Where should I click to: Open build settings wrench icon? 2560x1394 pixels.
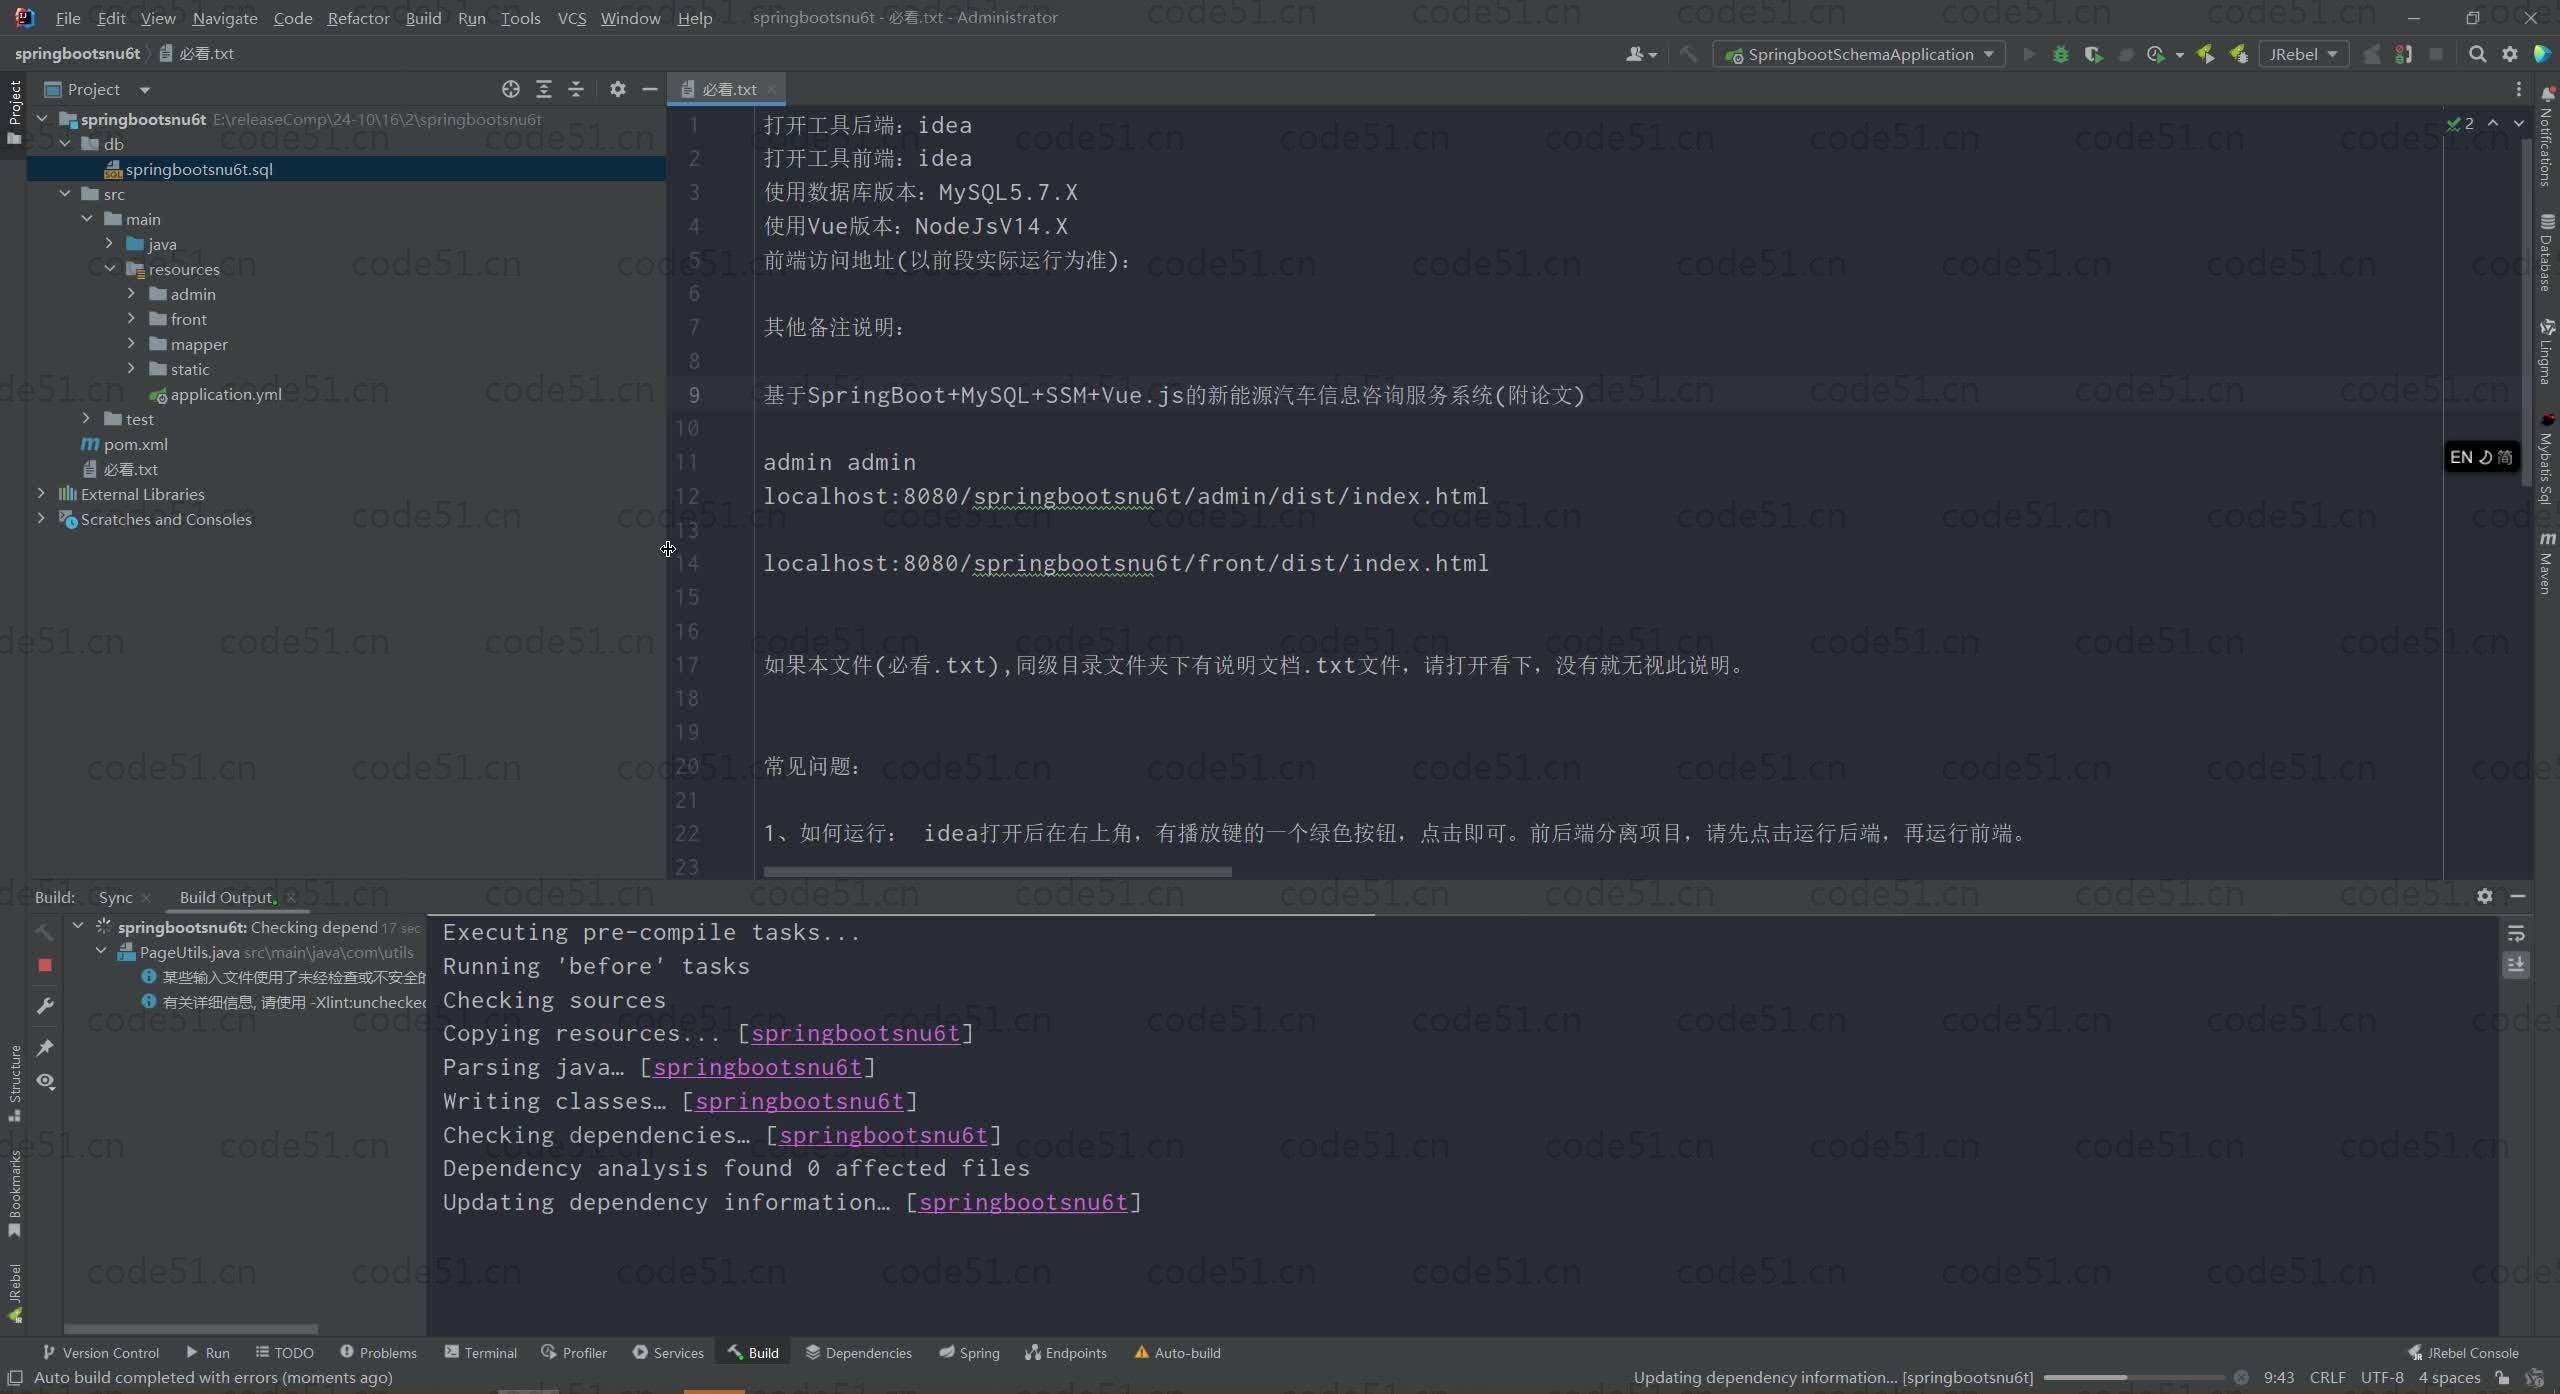[45, 1006]
